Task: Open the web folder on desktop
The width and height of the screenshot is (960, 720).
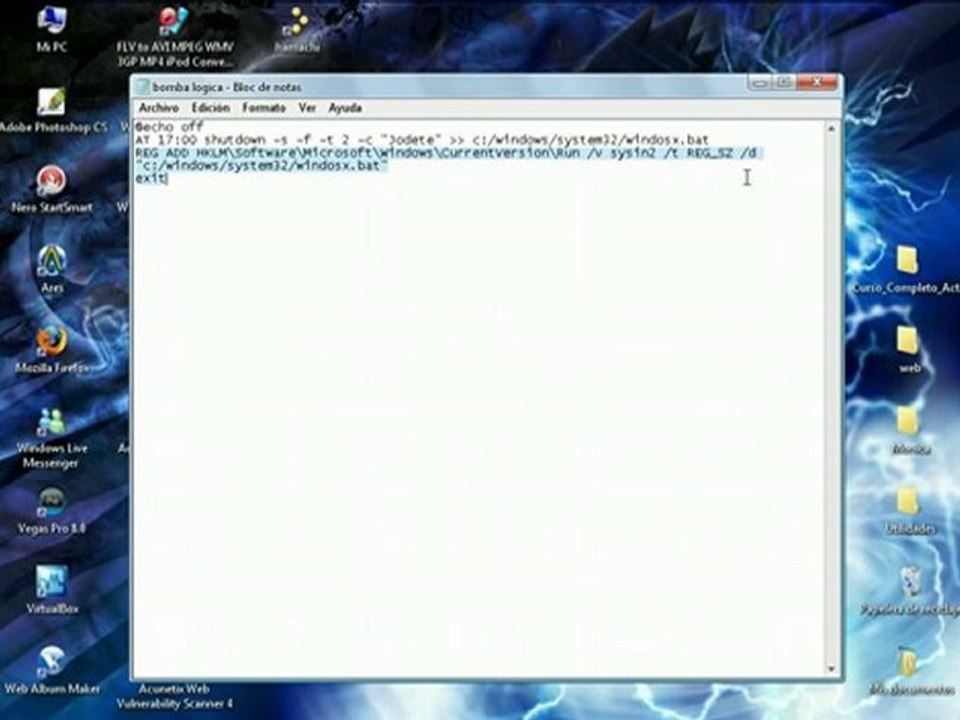Action: (909, 349)
